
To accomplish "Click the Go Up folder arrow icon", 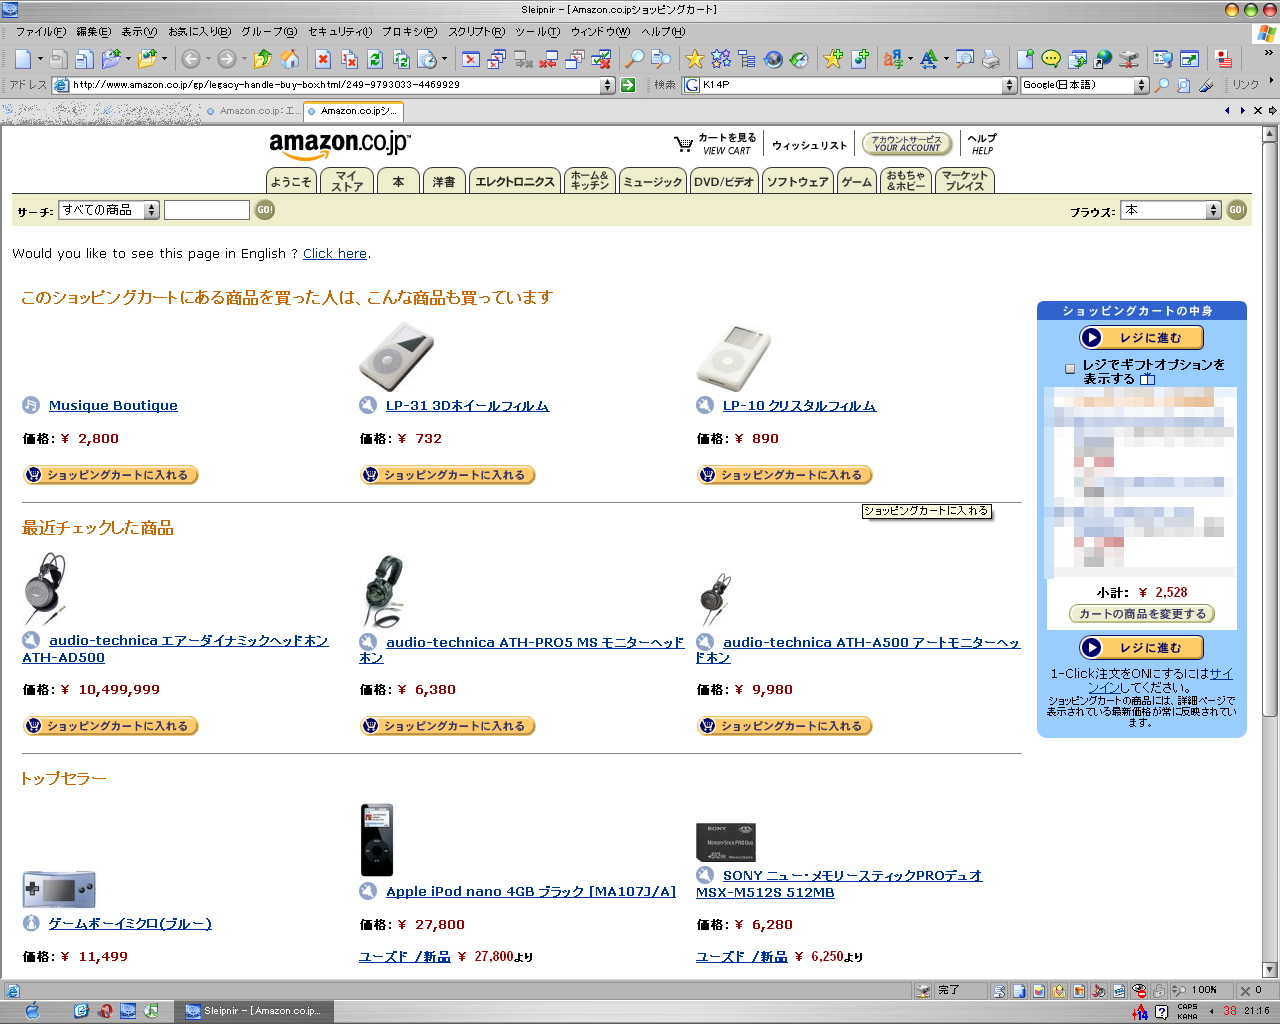I will tap(262, 59).
